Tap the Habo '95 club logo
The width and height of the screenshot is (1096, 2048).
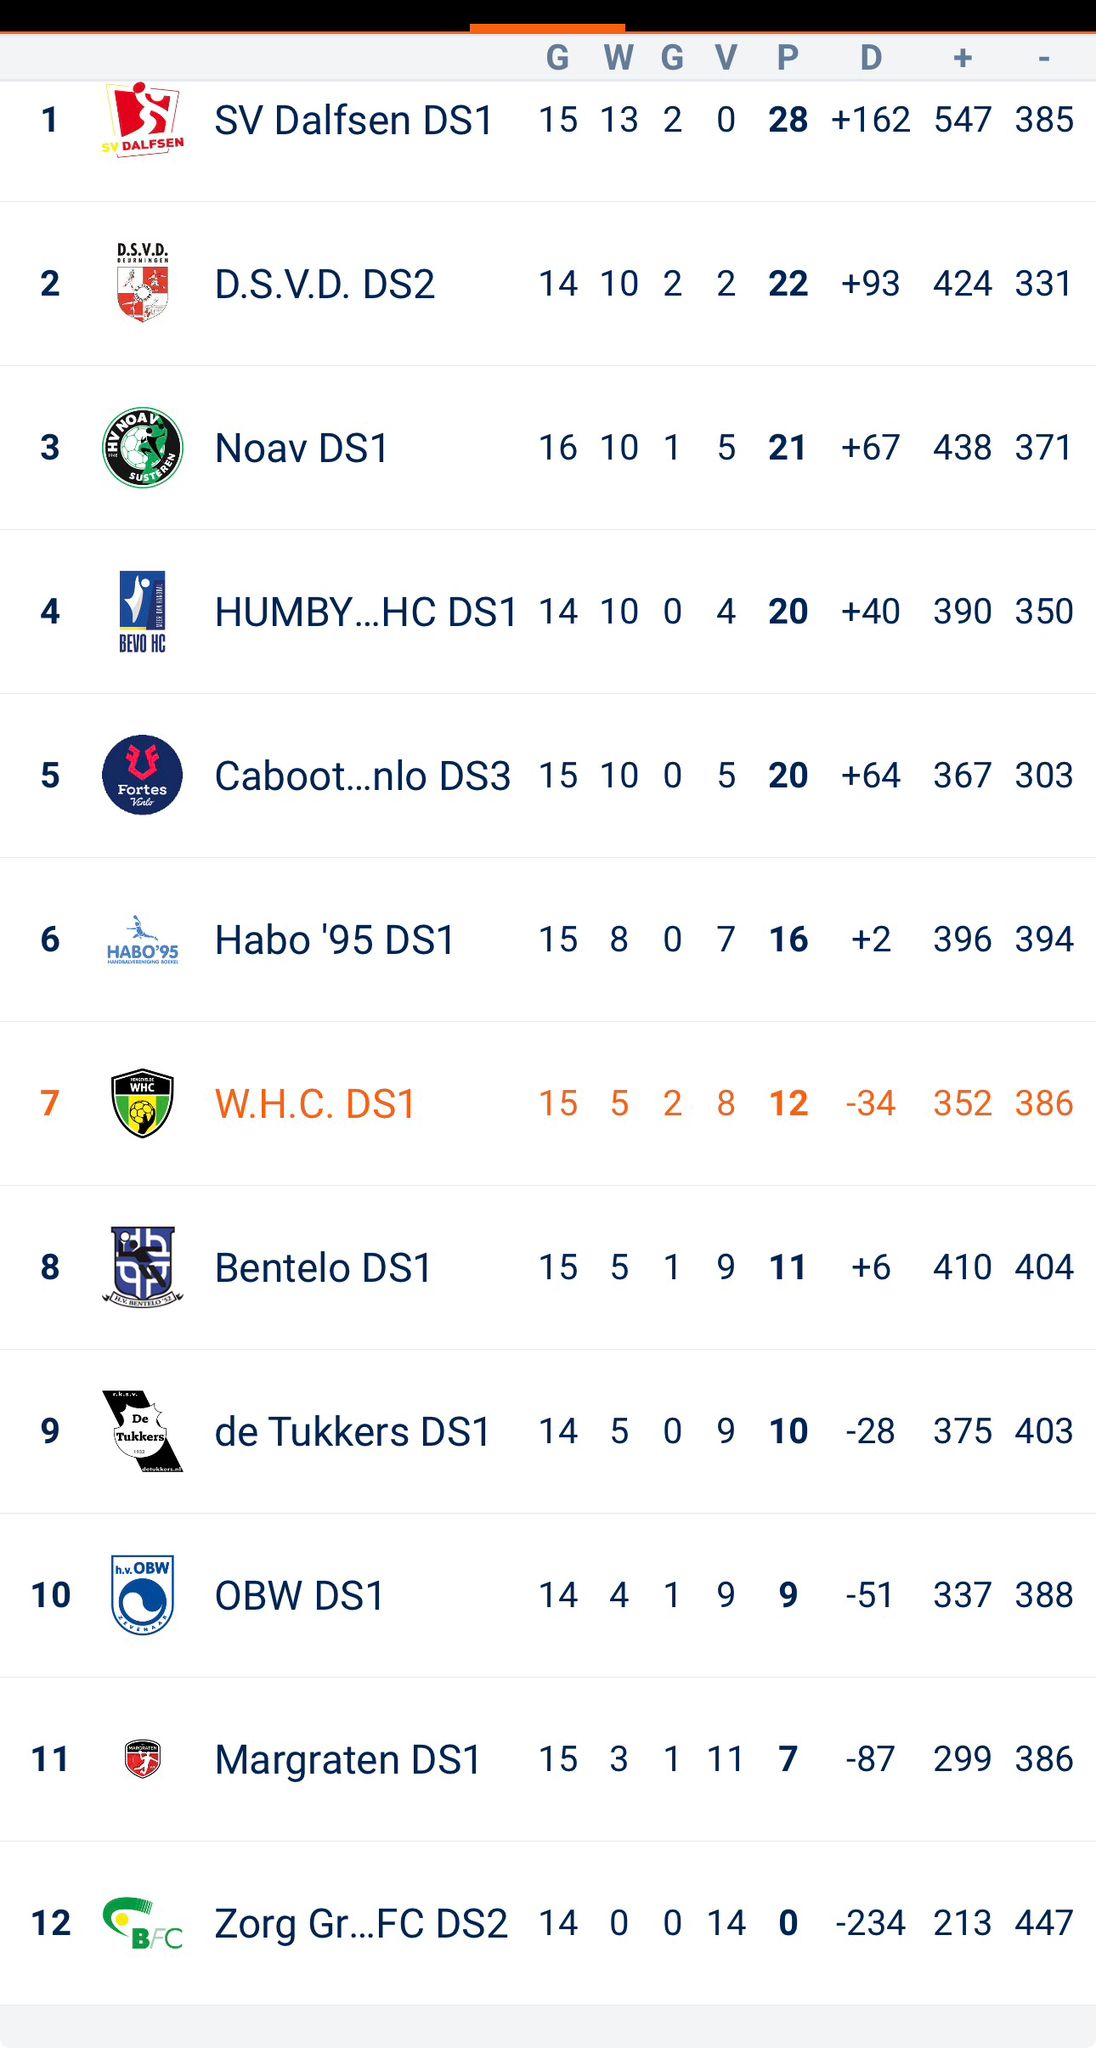point(143,940)
